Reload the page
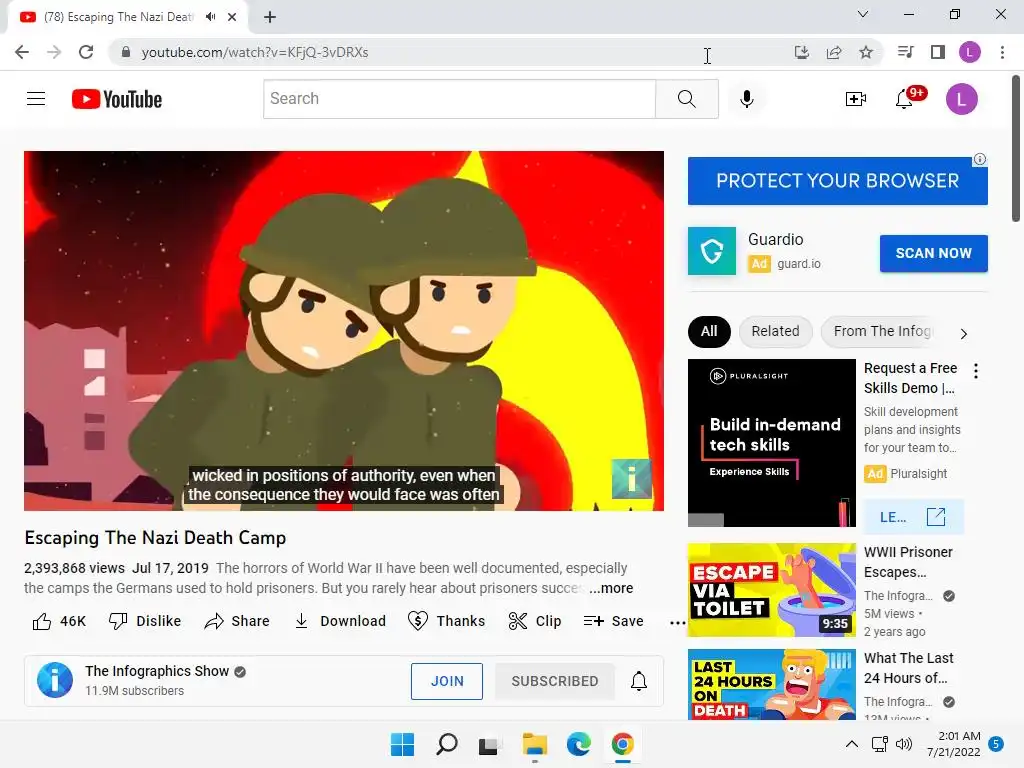This screenshot has height=768, width=1024. point(86,52)
